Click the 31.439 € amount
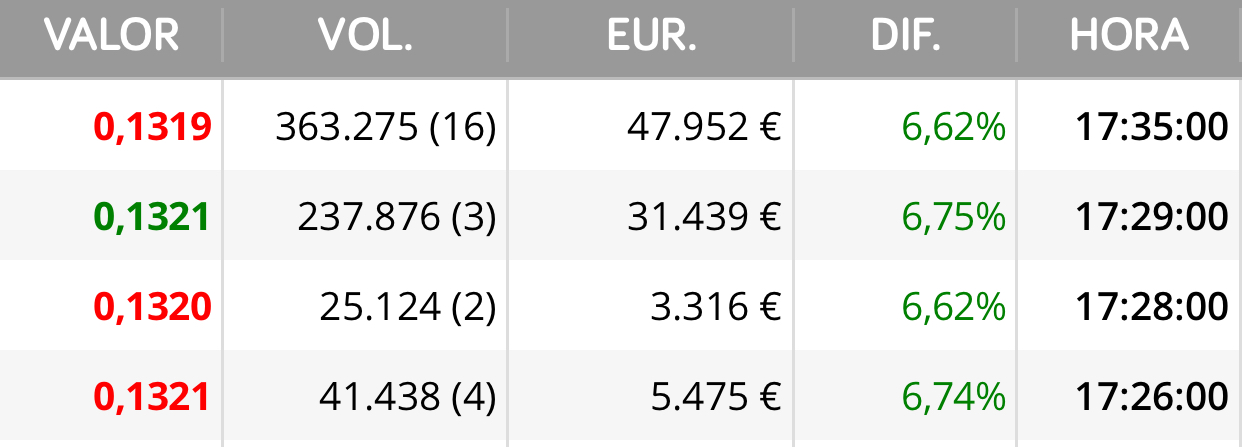 (704, 217)
